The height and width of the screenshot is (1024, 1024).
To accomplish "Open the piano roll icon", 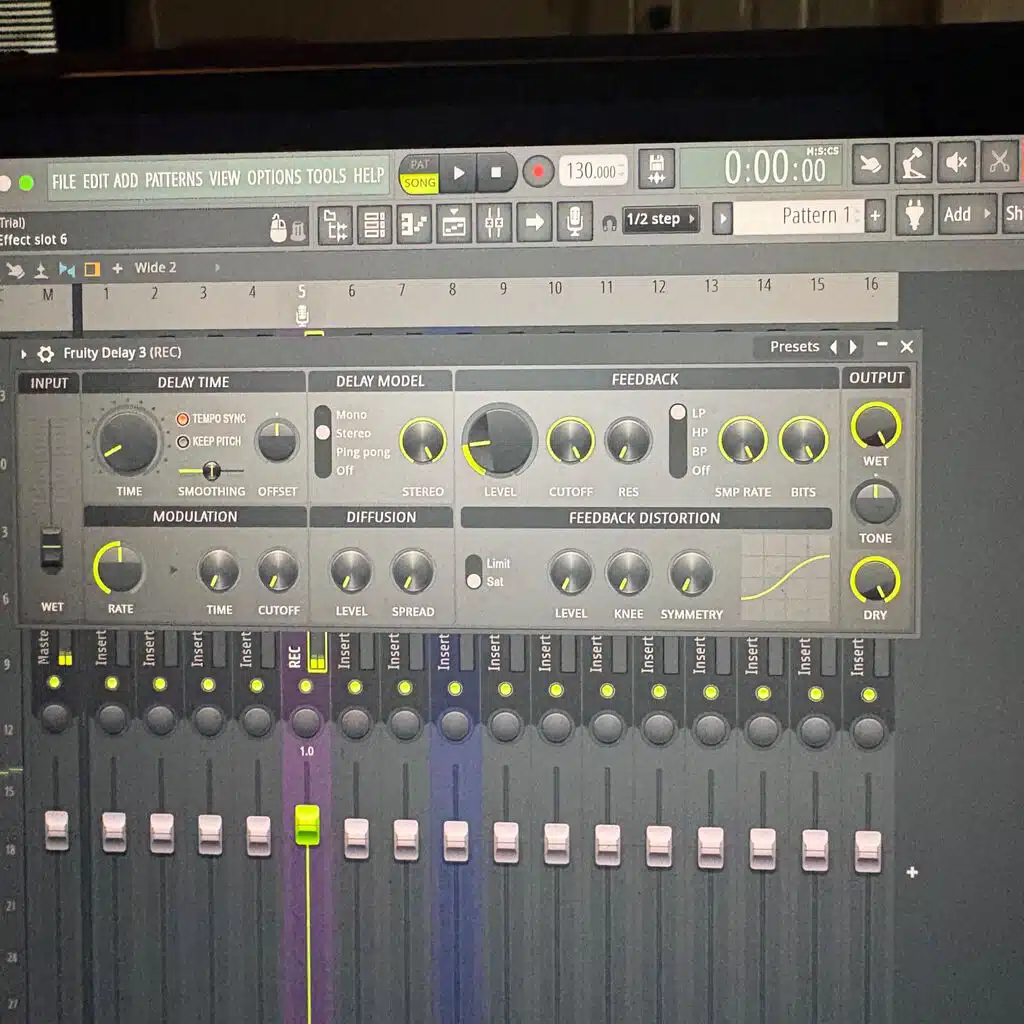I will [x=414, y=225].
